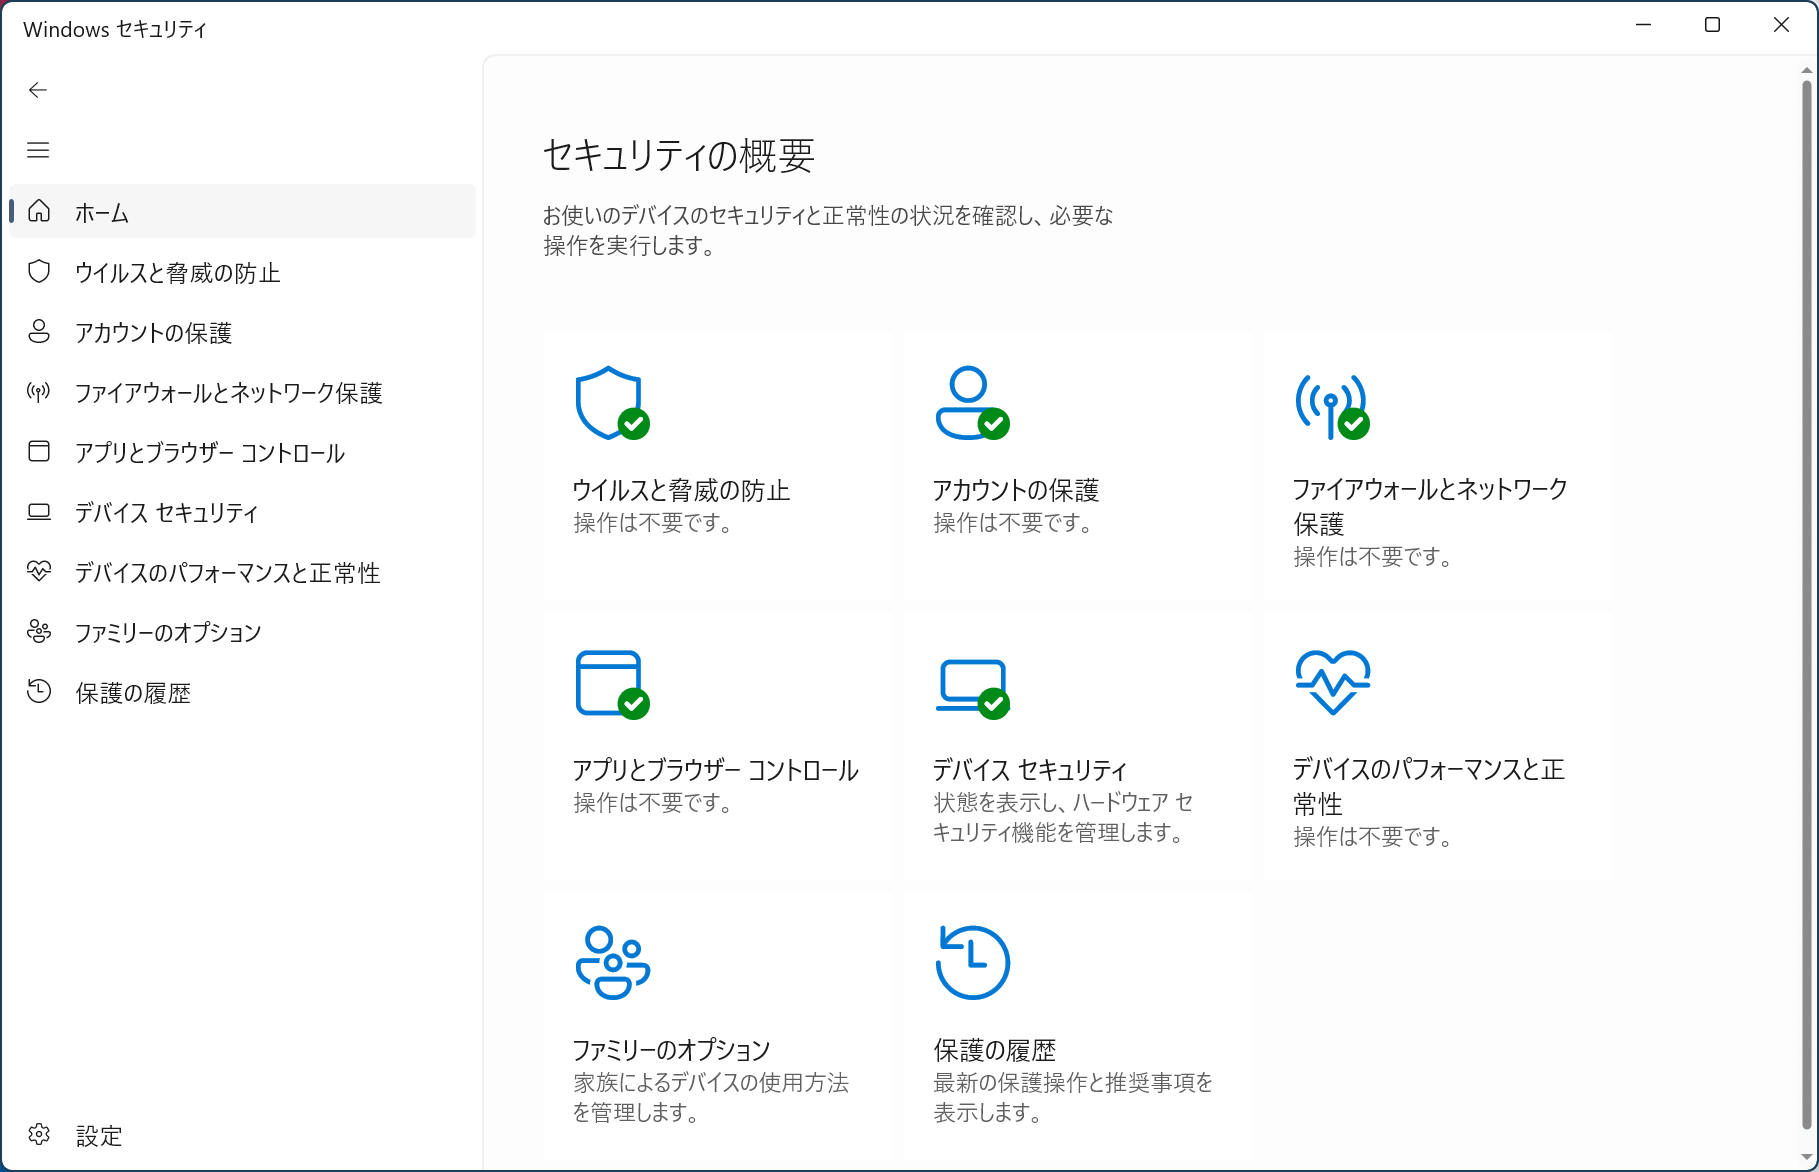Image resolution: width=1819 pixels, height=1172 pixels.
Task: Open the device performance heart tile icon
Action: click(x=1332, y=682)
